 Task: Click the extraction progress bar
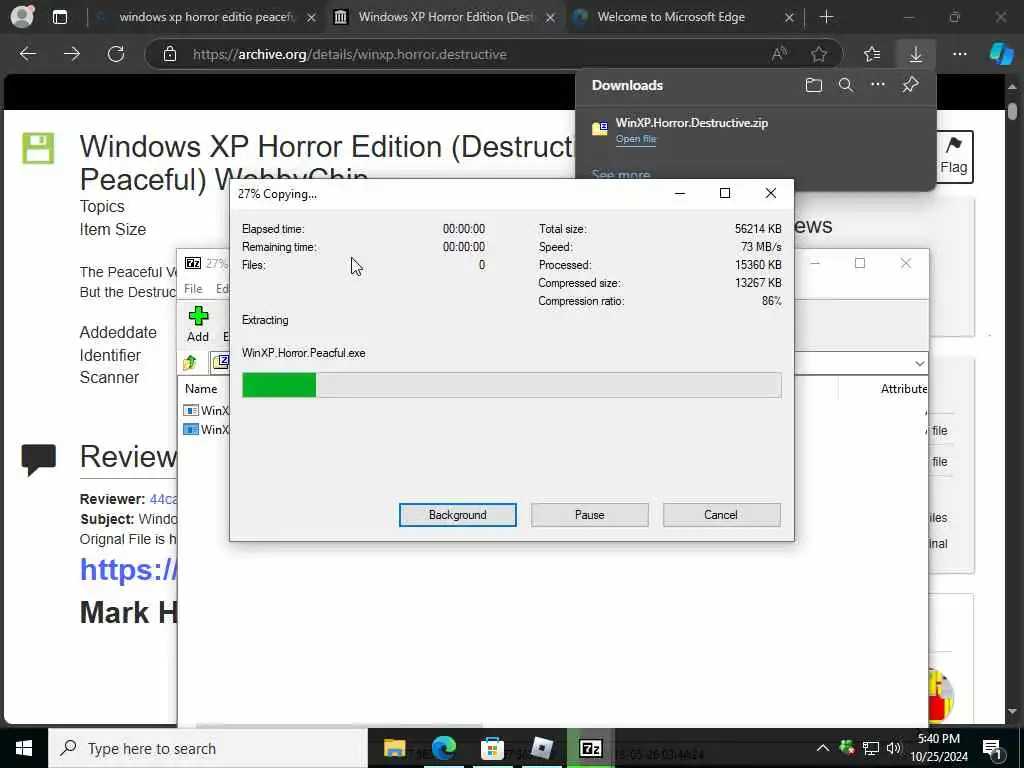tap(511, 385)
